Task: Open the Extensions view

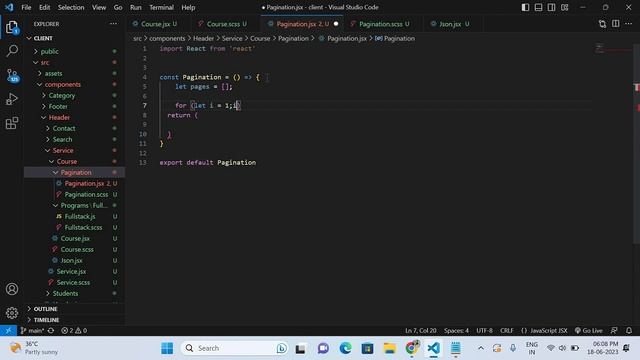Action: (x=12, y=123)
